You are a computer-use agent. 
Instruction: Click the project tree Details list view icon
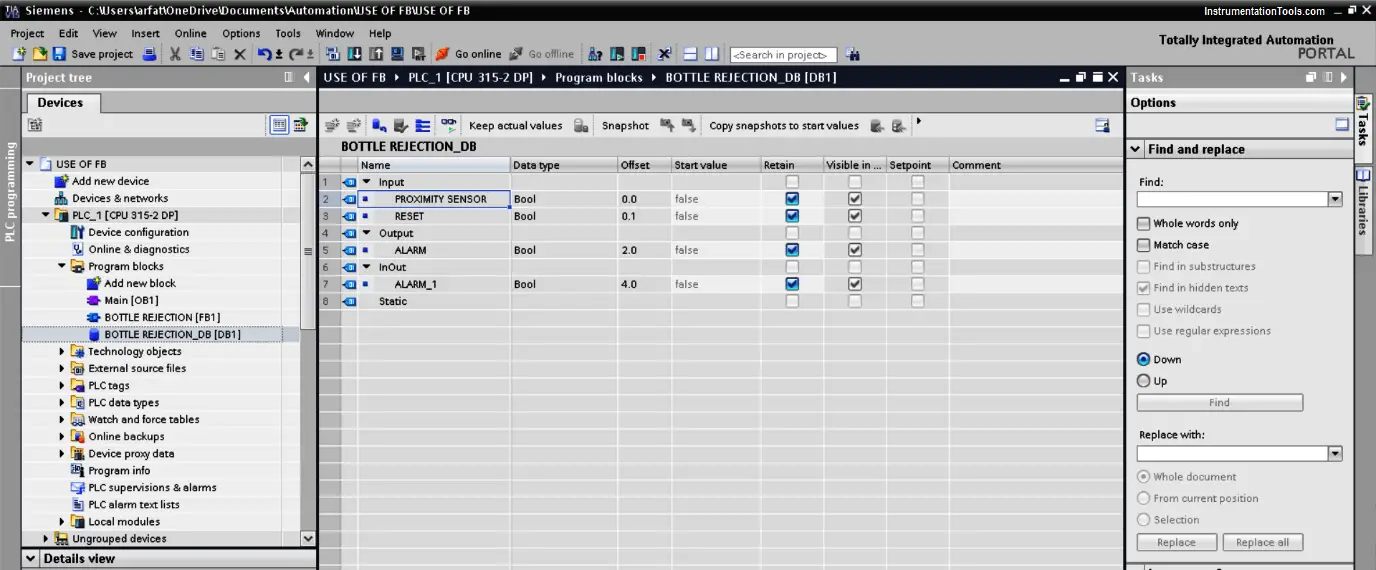pos(279,125)
